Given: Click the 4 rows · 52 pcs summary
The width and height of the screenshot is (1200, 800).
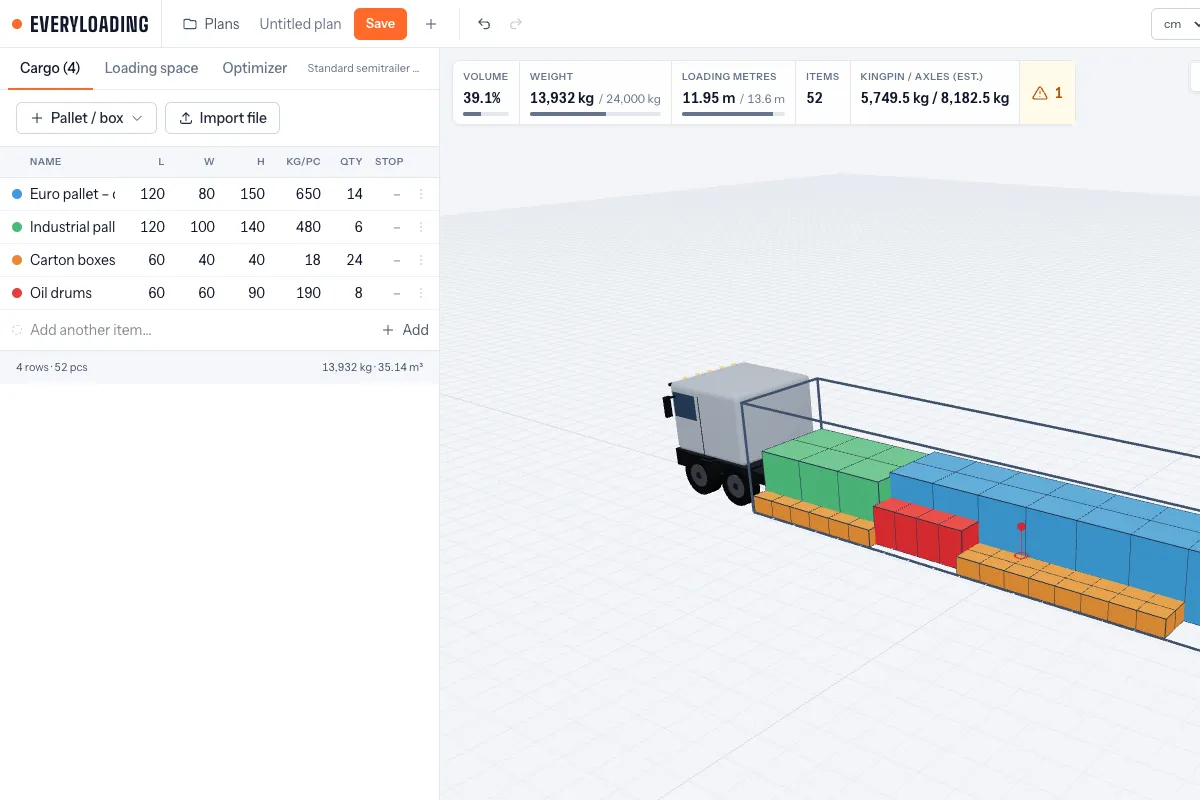Looking at the screenshot, I should click(x=52, y=367).
